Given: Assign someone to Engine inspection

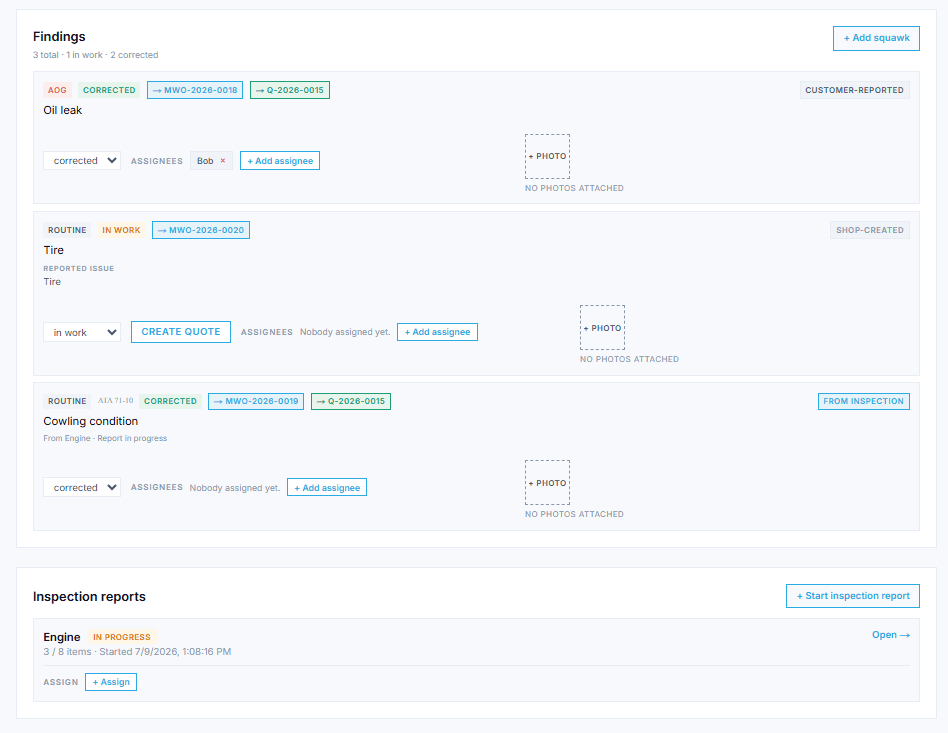Looking at the screenshot, I should [x=111, y=682].
